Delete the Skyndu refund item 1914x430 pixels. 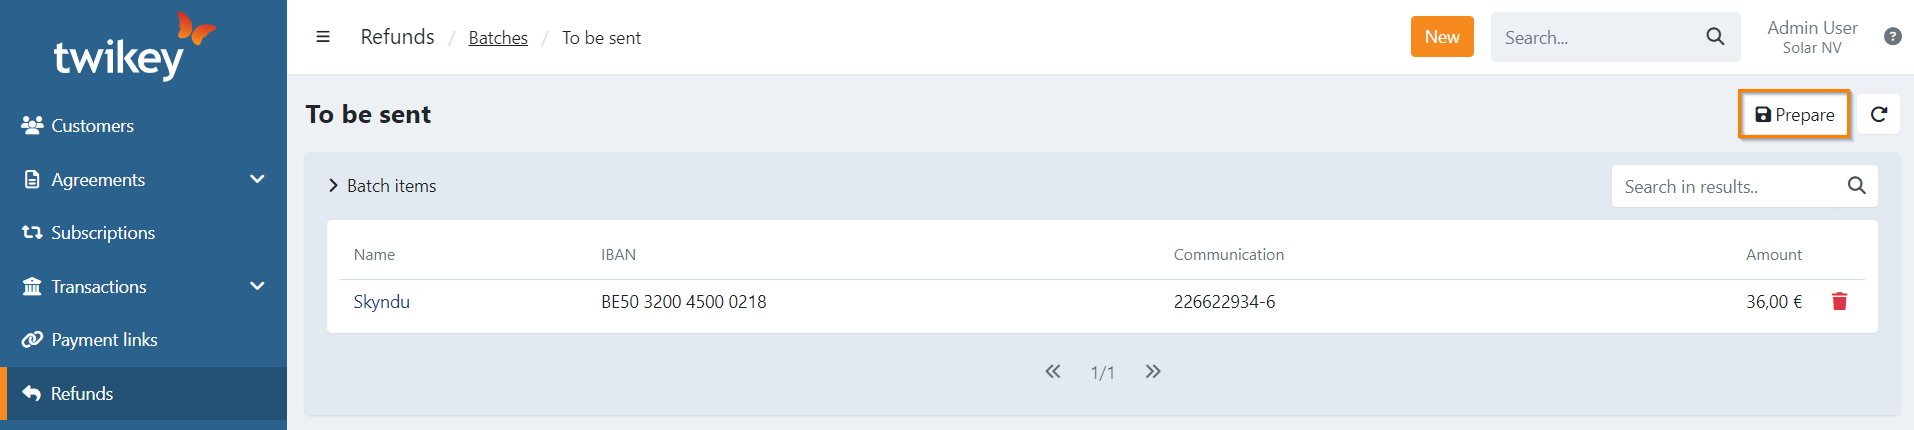[1839, 301]
